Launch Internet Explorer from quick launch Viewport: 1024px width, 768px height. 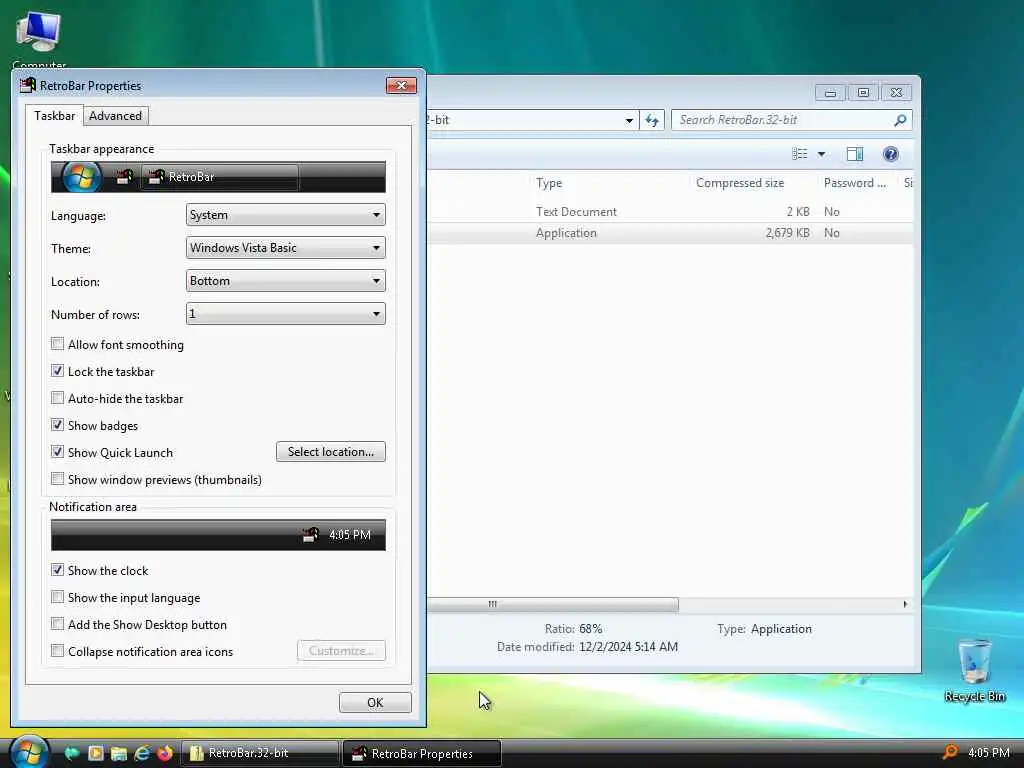pos(142,753)
